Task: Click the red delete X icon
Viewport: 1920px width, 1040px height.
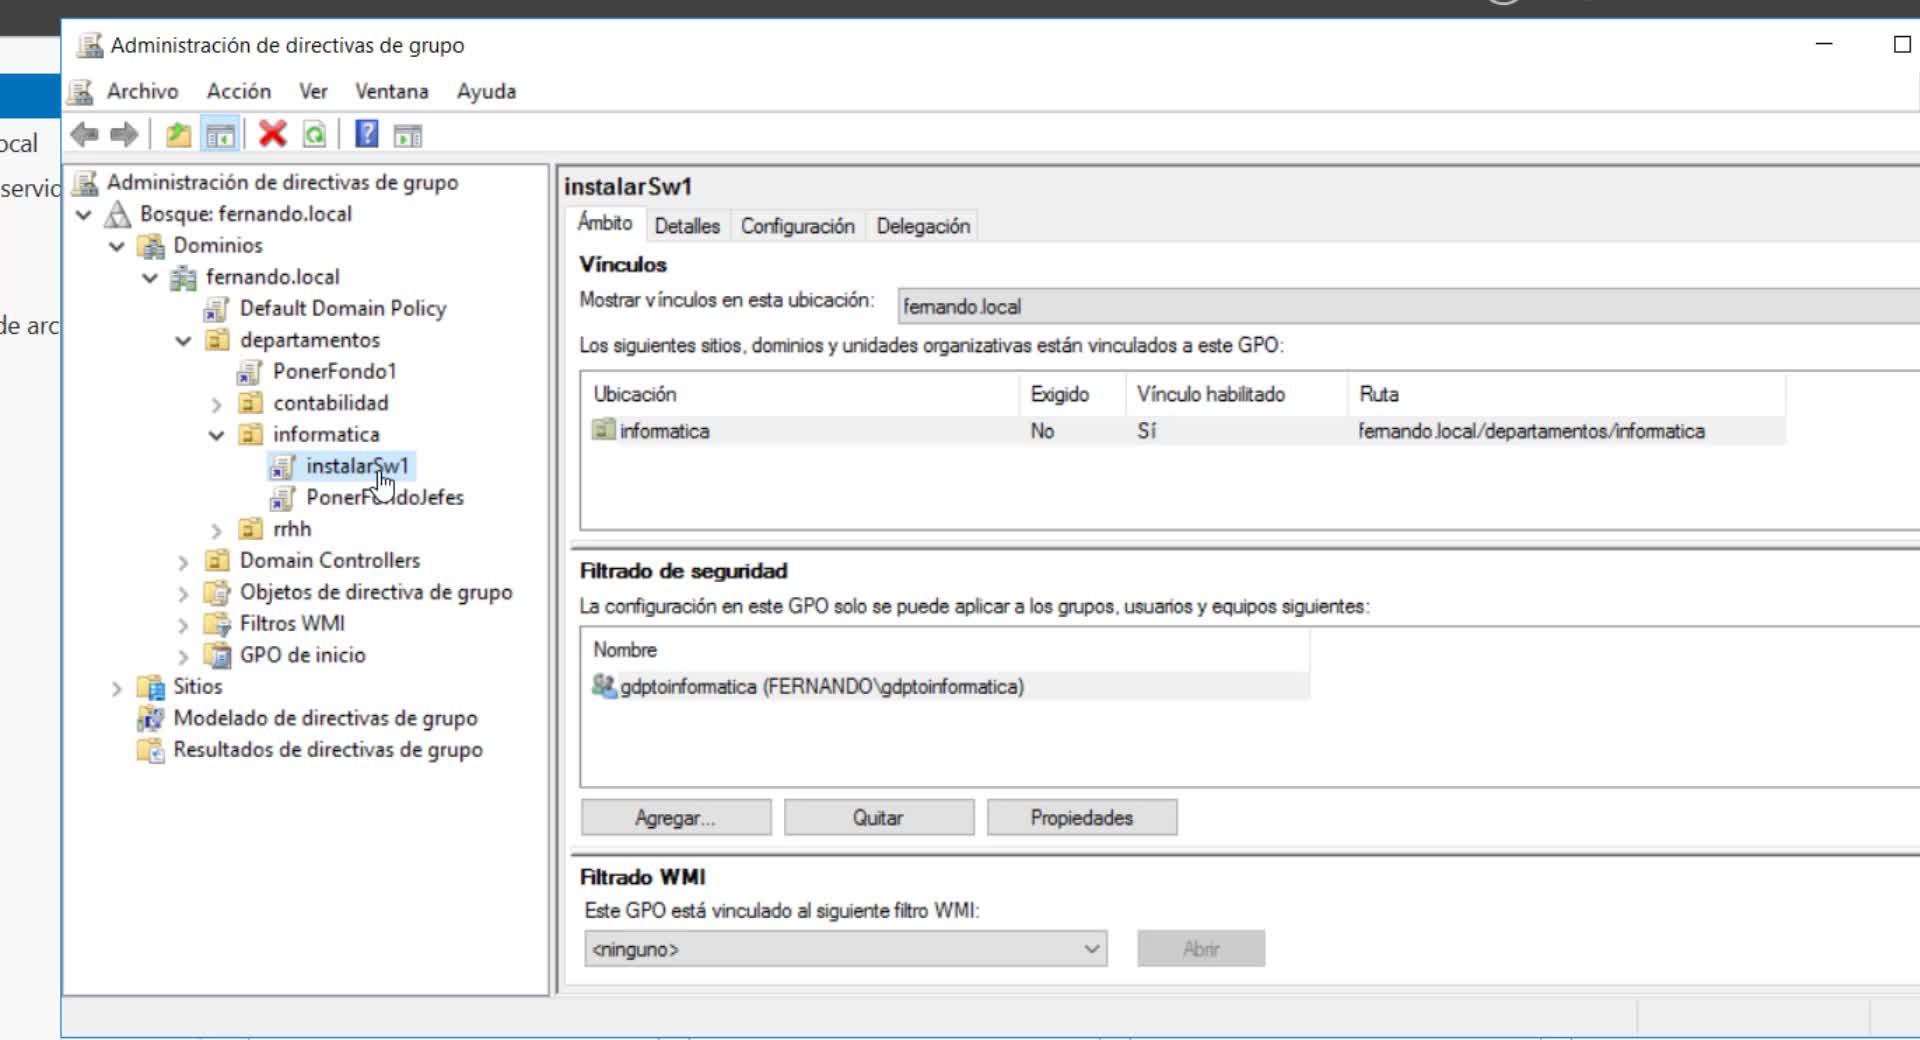Action: coord(272,134)
